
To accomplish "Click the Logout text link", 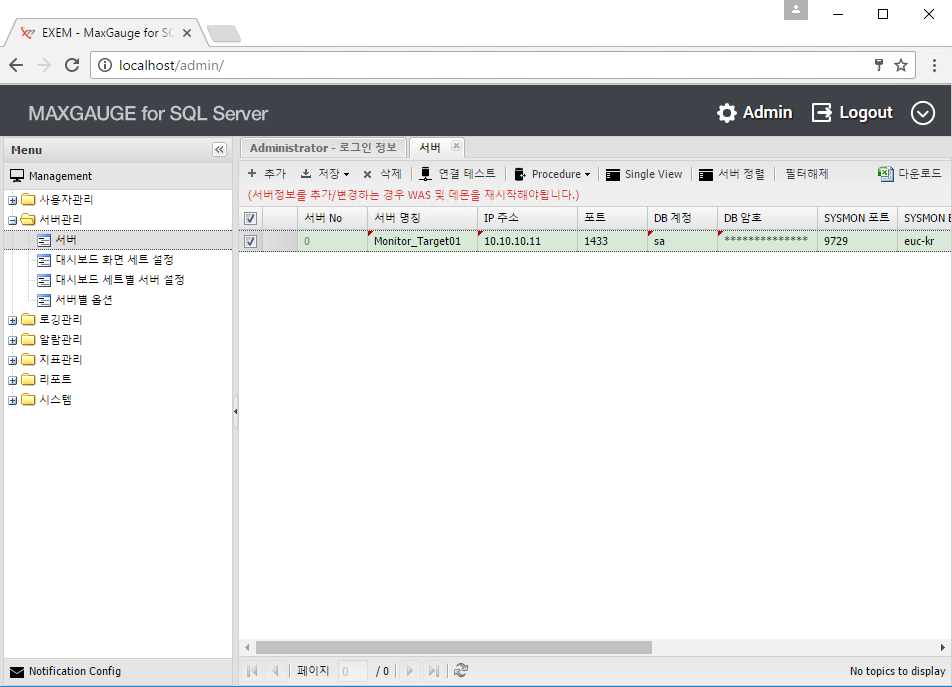I will [x=866, y=113].
